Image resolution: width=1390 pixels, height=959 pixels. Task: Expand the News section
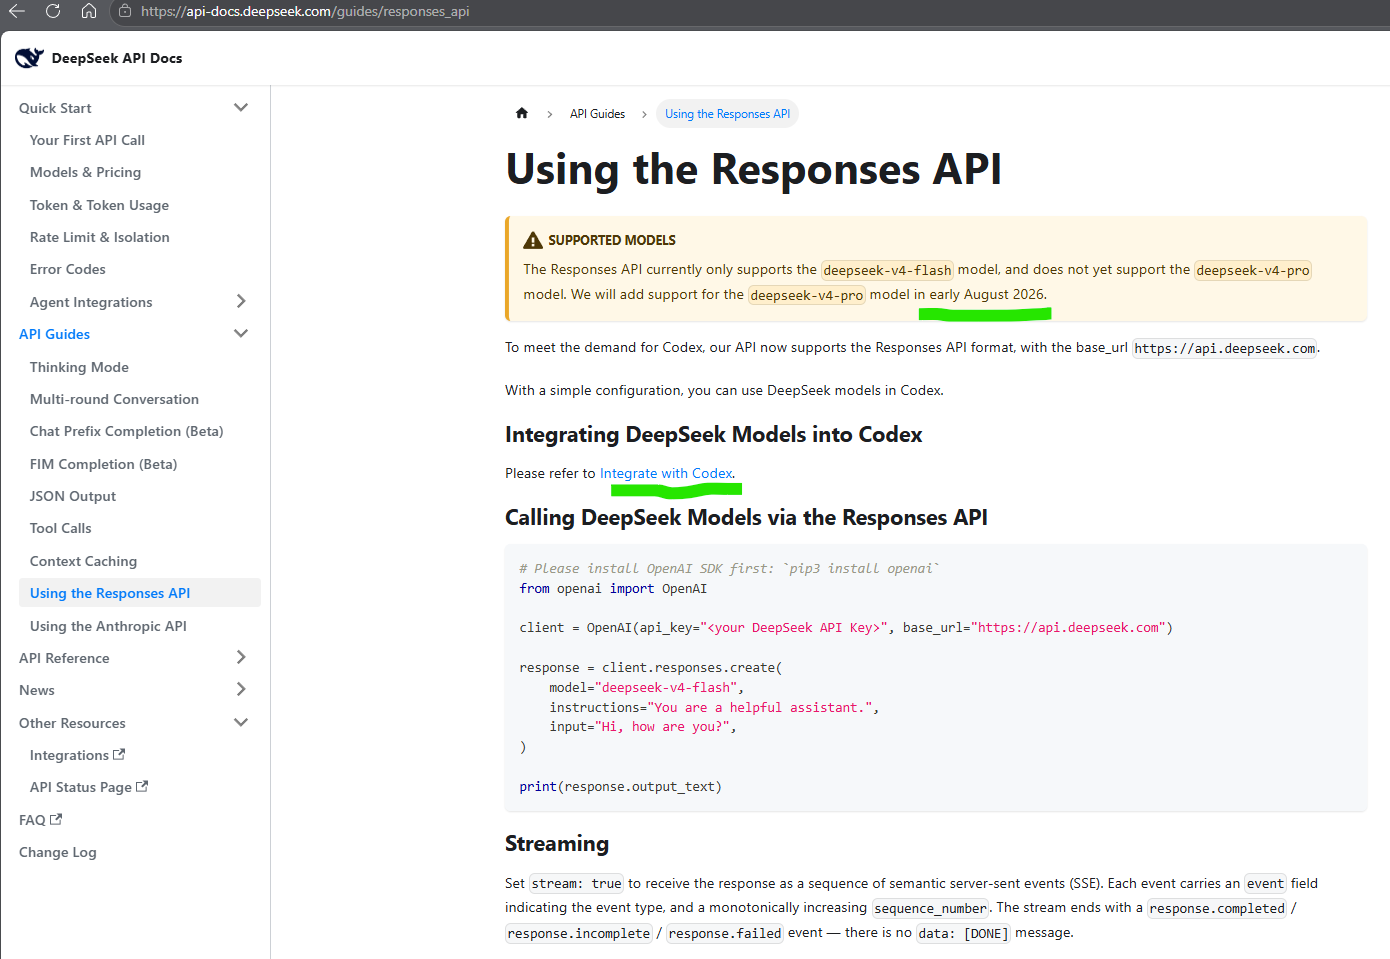[x=241, y=689]
